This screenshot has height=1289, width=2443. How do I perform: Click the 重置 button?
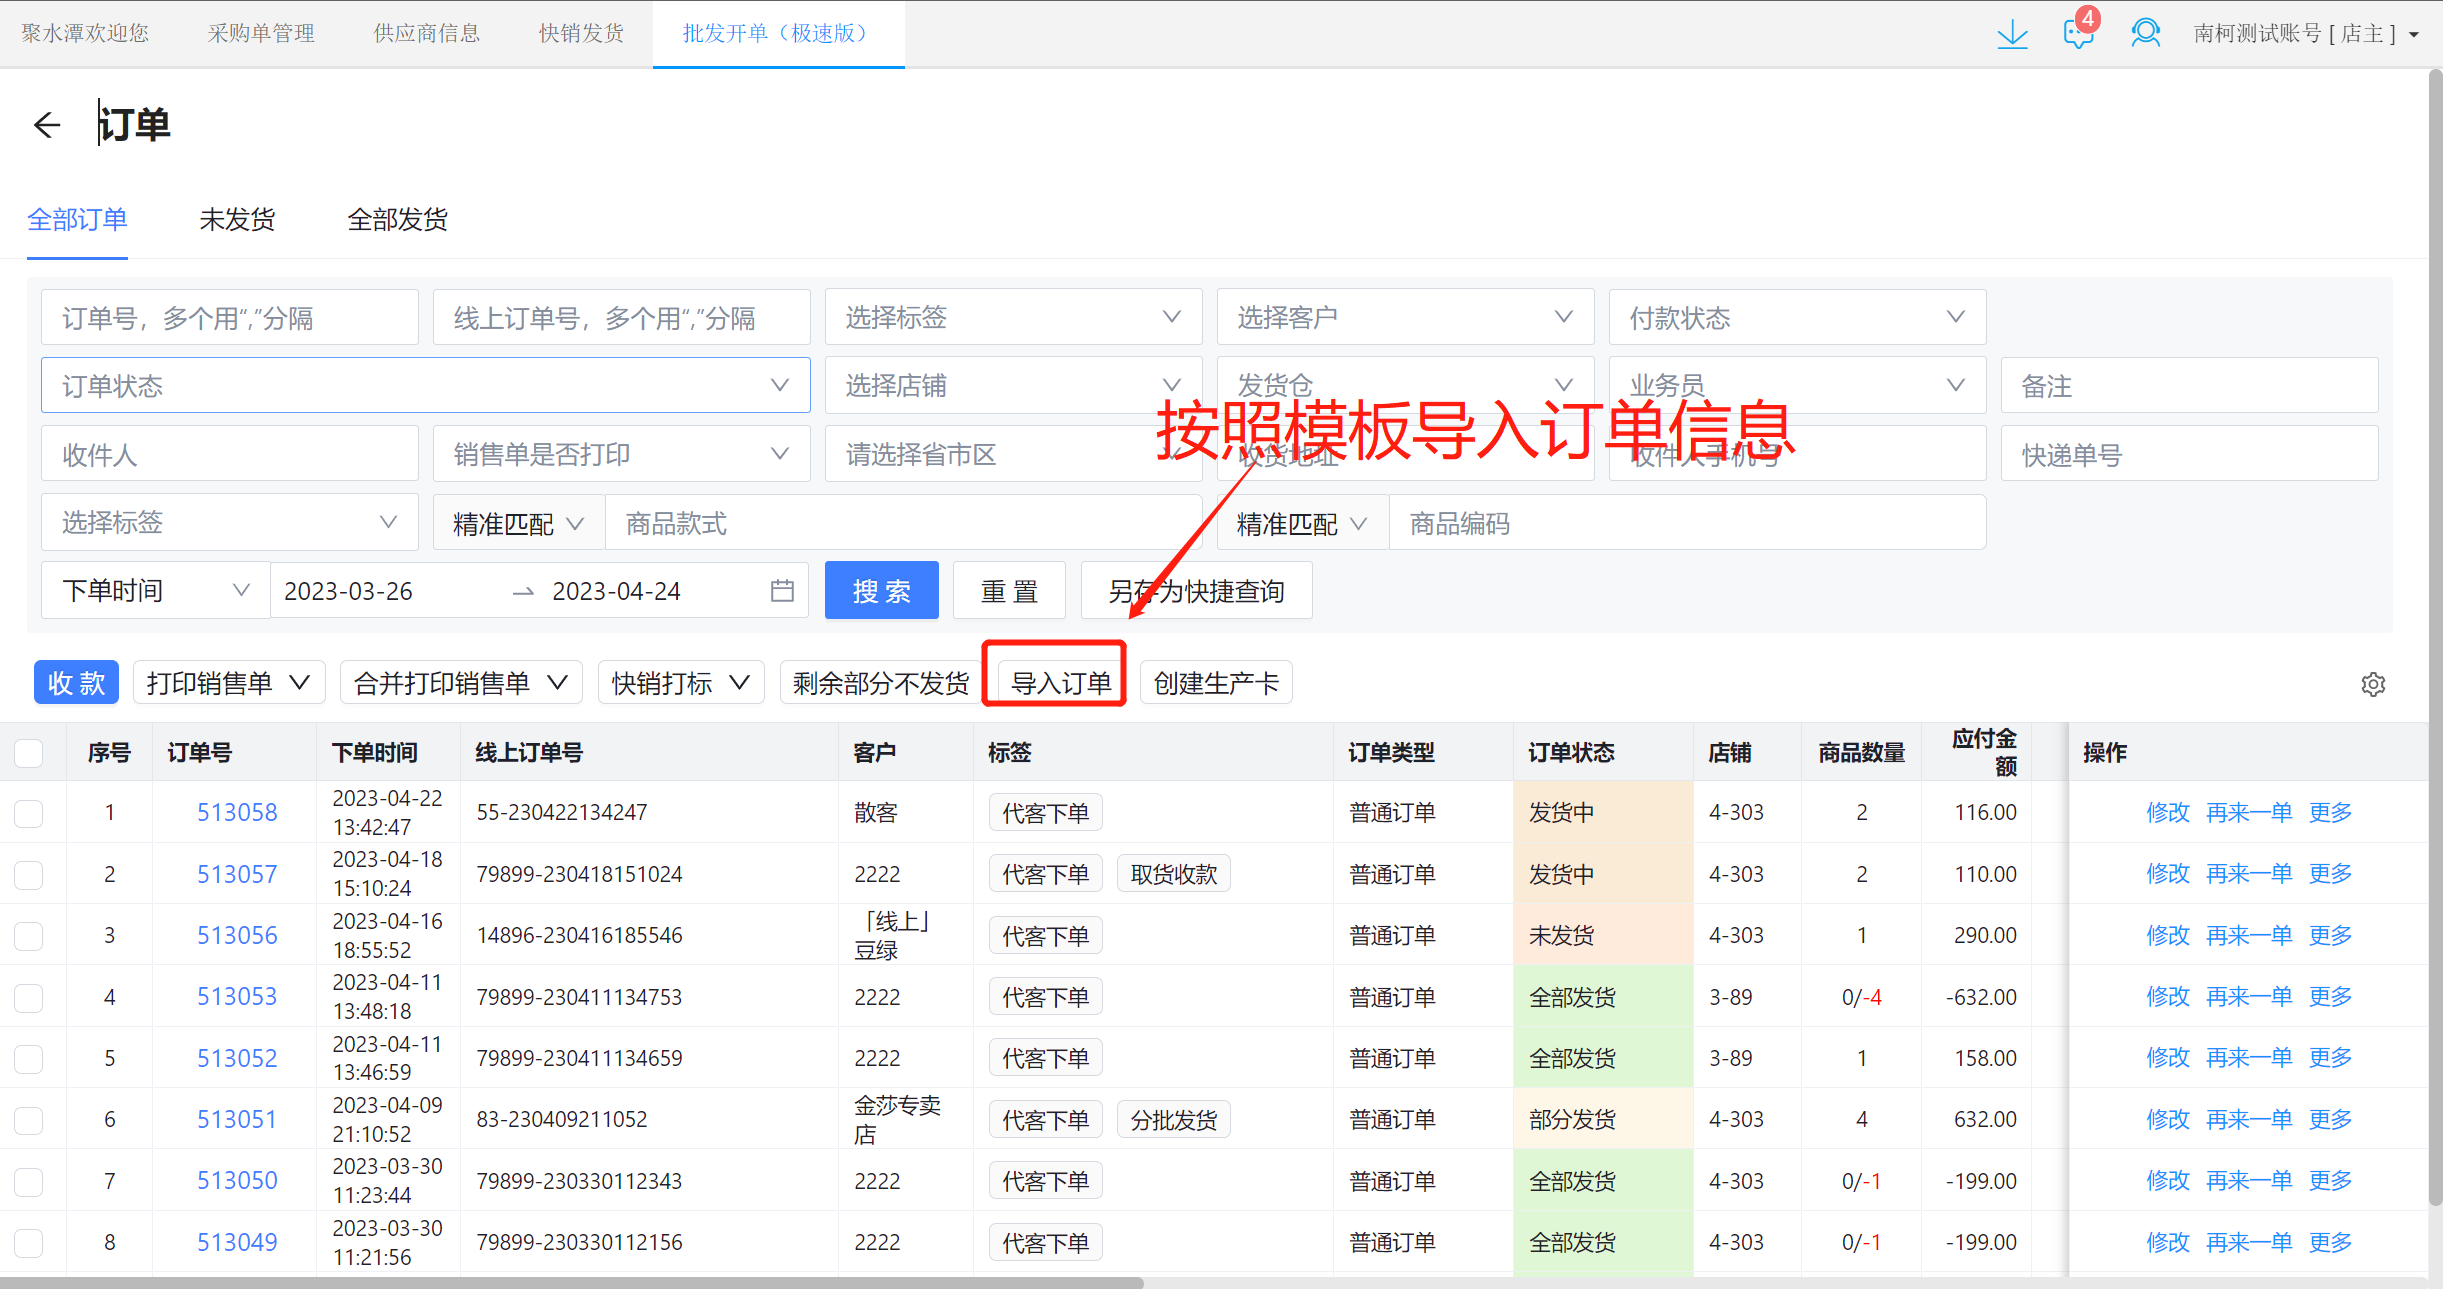coord(1009,591)
